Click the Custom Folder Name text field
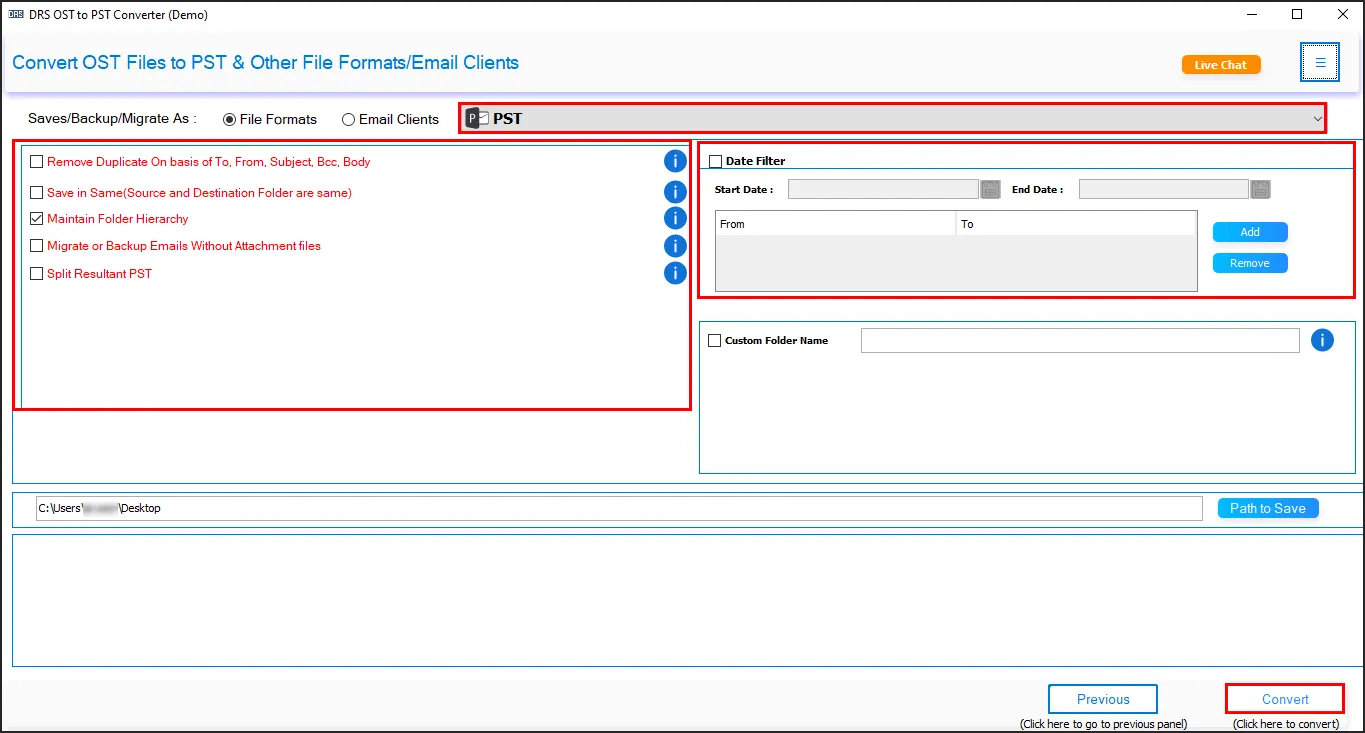The image size is (1365, 733). coord(1079,340)
